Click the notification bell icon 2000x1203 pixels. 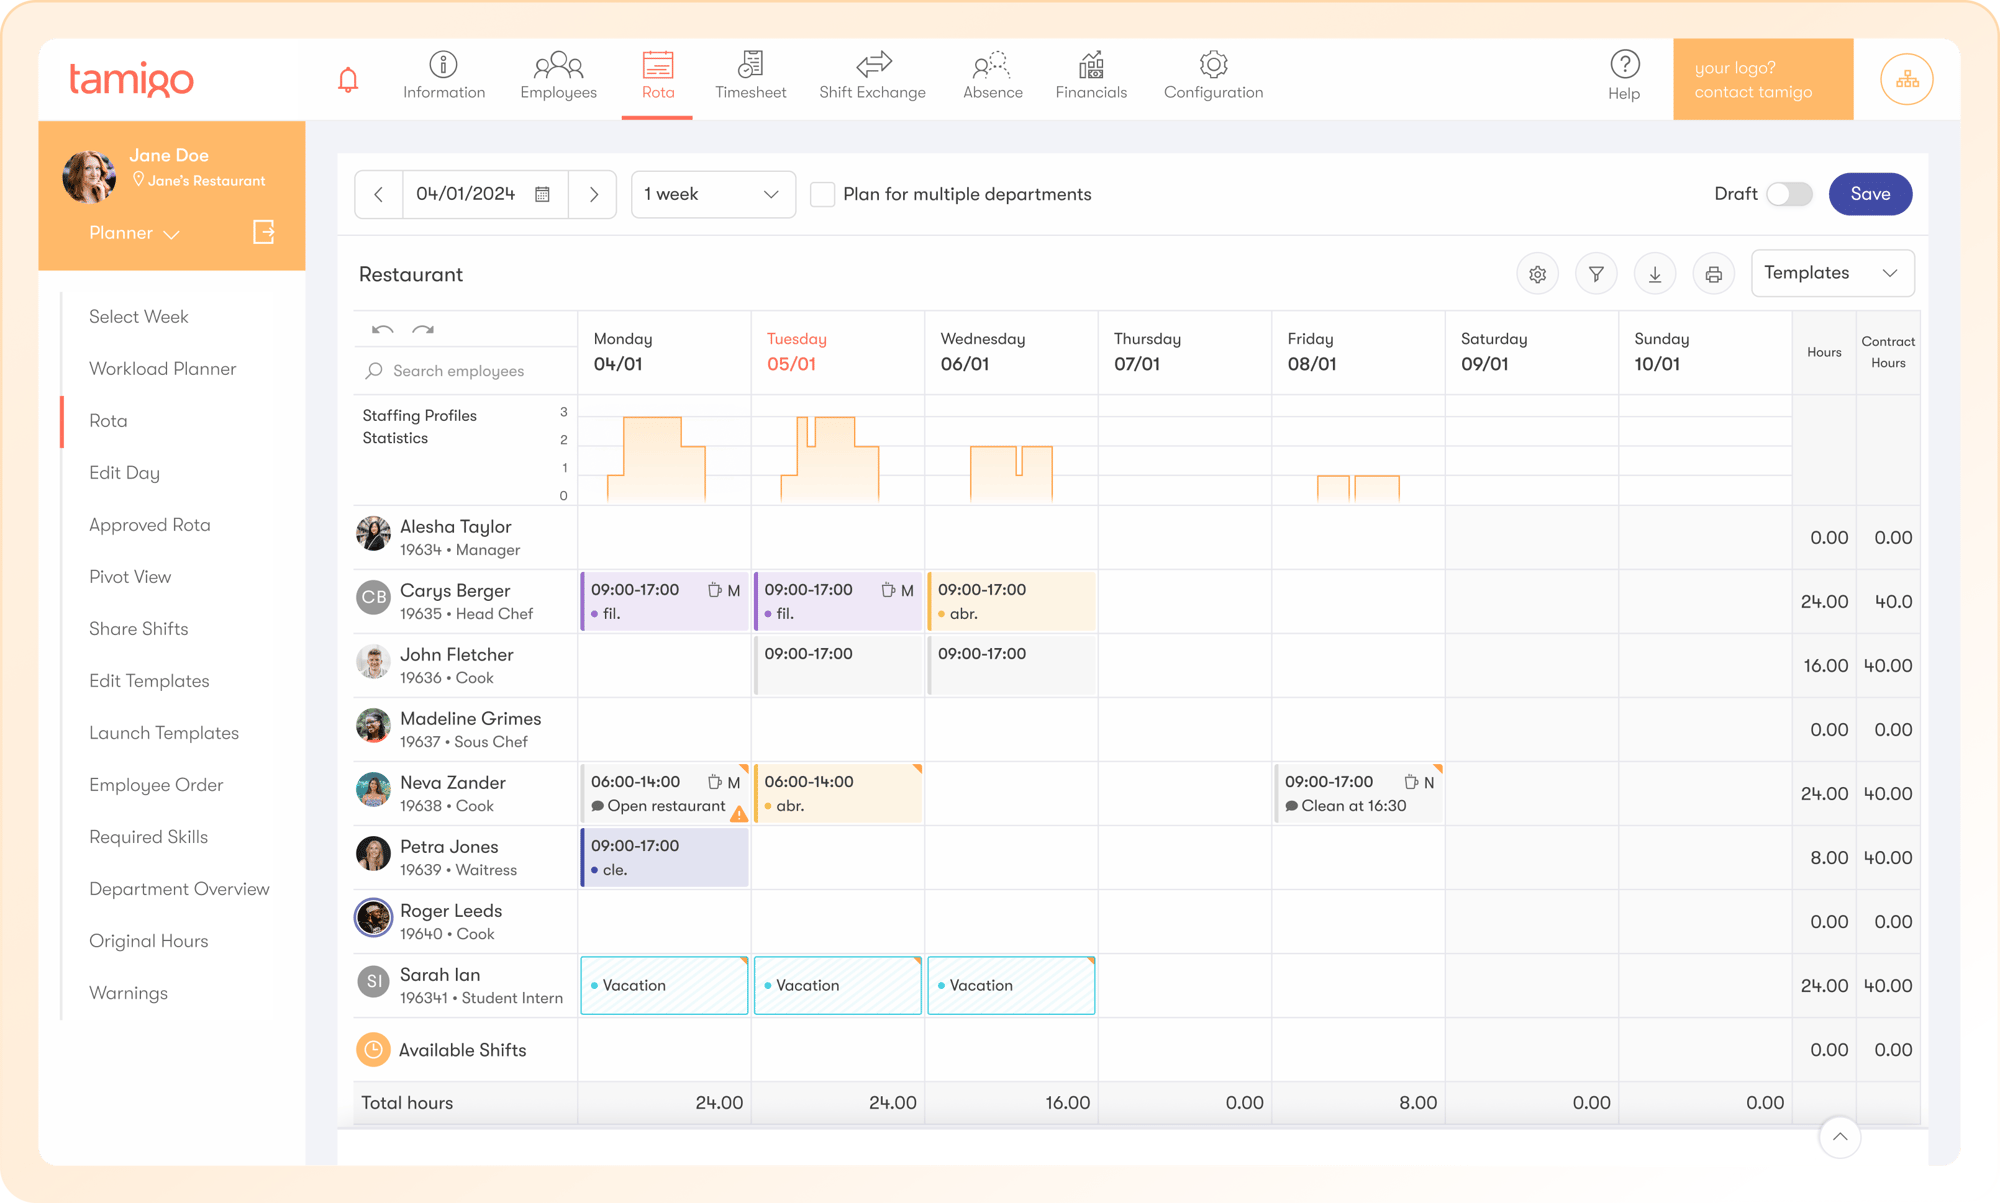(348, 80)
